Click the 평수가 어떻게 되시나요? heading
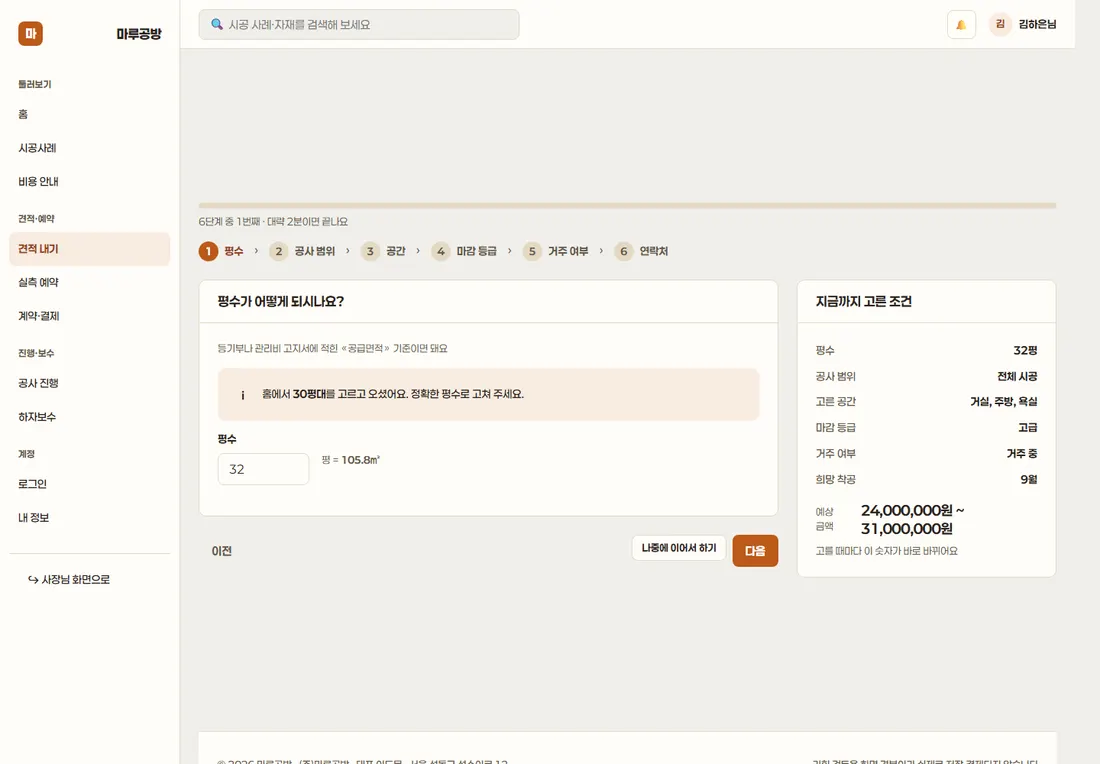 pos(281,302)
